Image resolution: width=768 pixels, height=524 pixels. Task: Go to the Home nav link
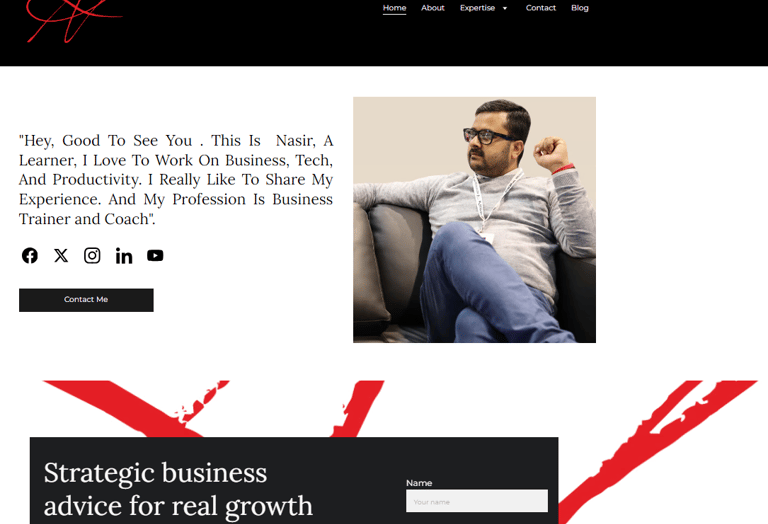pyautogui.click(x=394, y=8)
